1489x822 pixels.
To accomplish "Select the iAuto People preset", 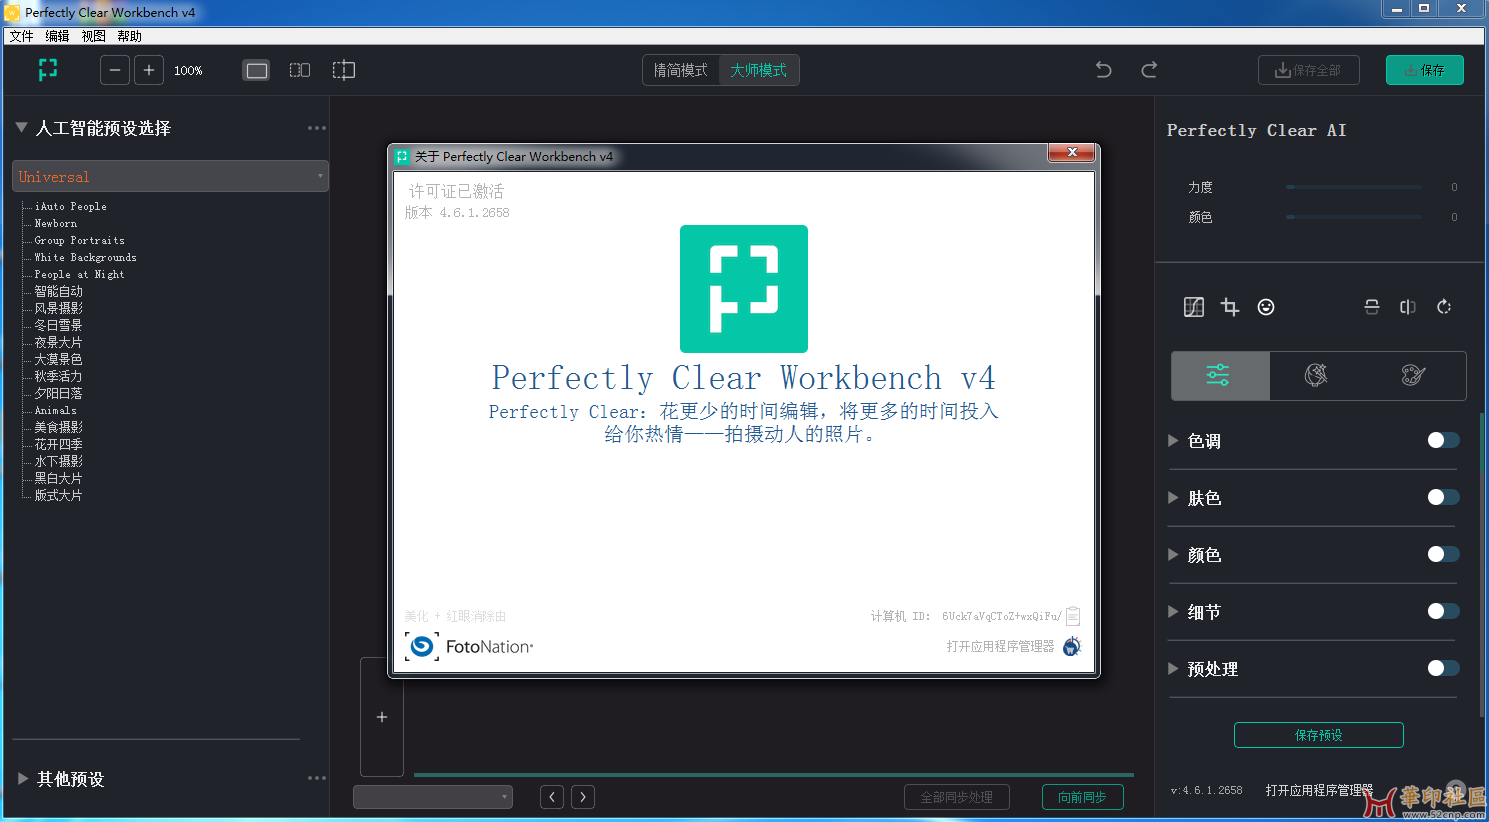I will coord(70,206).
